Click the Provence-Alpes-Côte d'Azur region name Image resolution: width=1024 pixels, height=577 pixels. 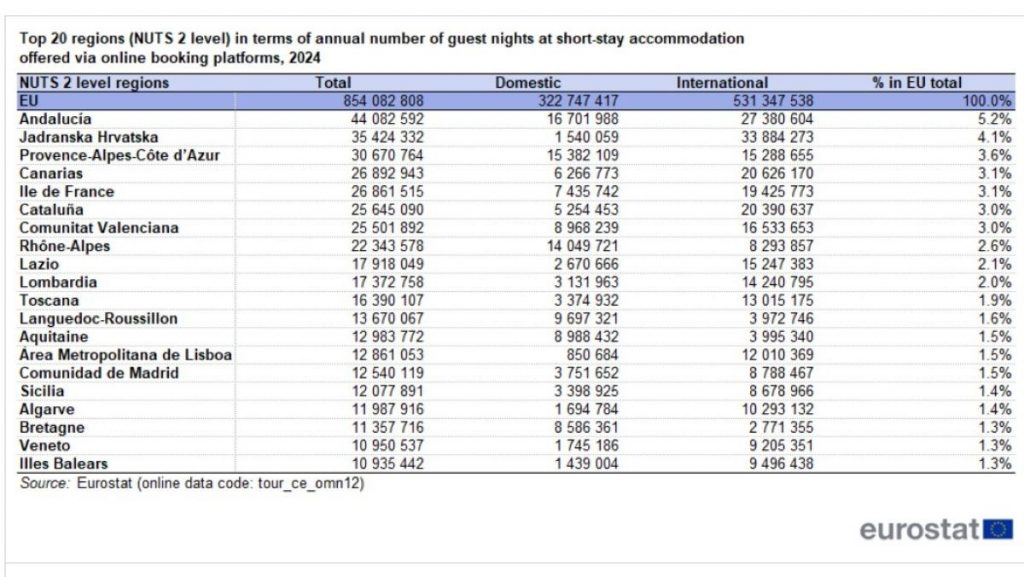click(x=120, y=155)
